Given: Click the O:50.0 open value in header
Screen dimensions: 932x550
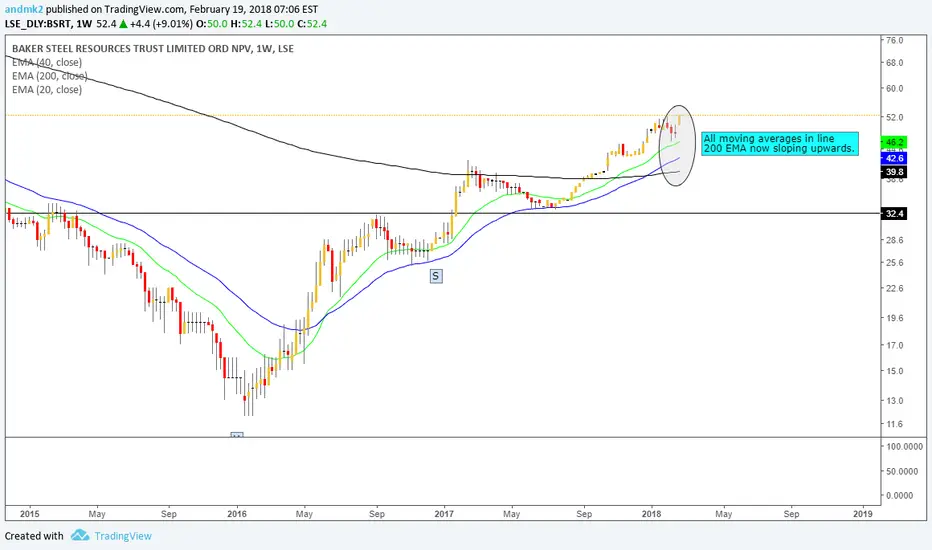Looking at the screenshot, I should pyautogui.click(x=212, y=24).
